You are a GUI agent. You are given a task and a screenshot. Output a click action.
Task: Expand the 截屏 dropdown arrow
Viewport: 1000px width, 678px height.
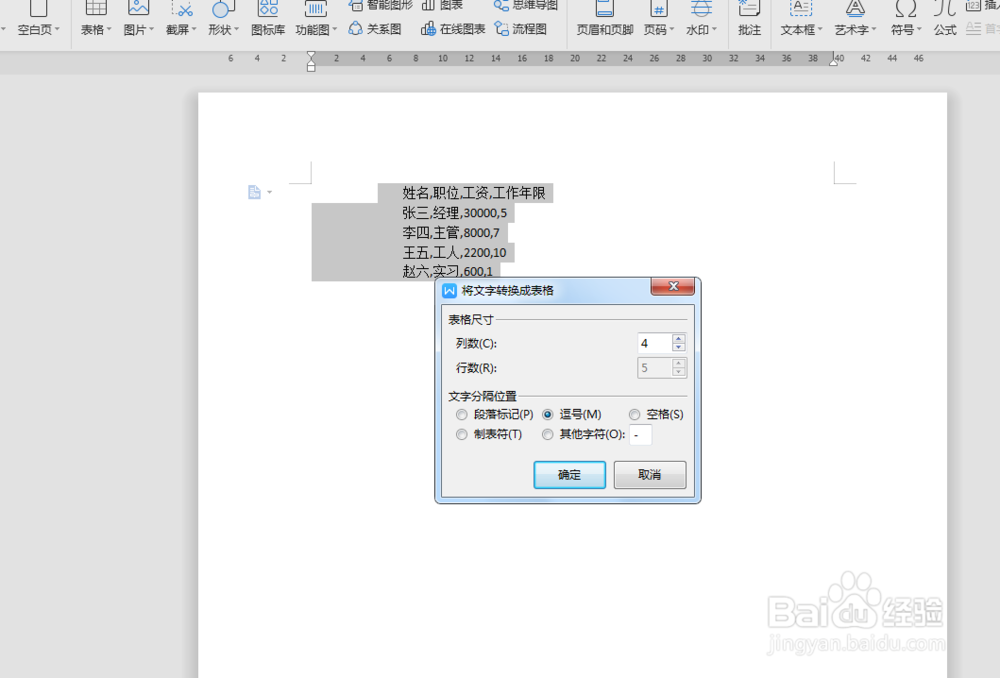194,29
